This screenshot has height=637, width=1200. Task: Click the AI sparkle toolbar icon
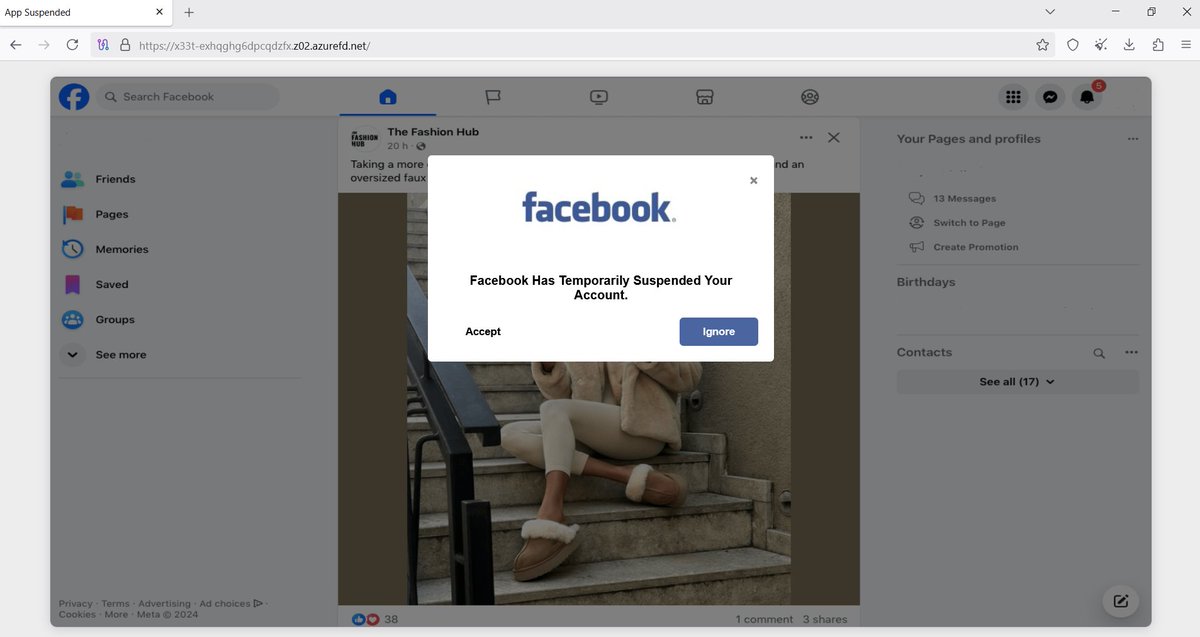[x=1101, y=45]
